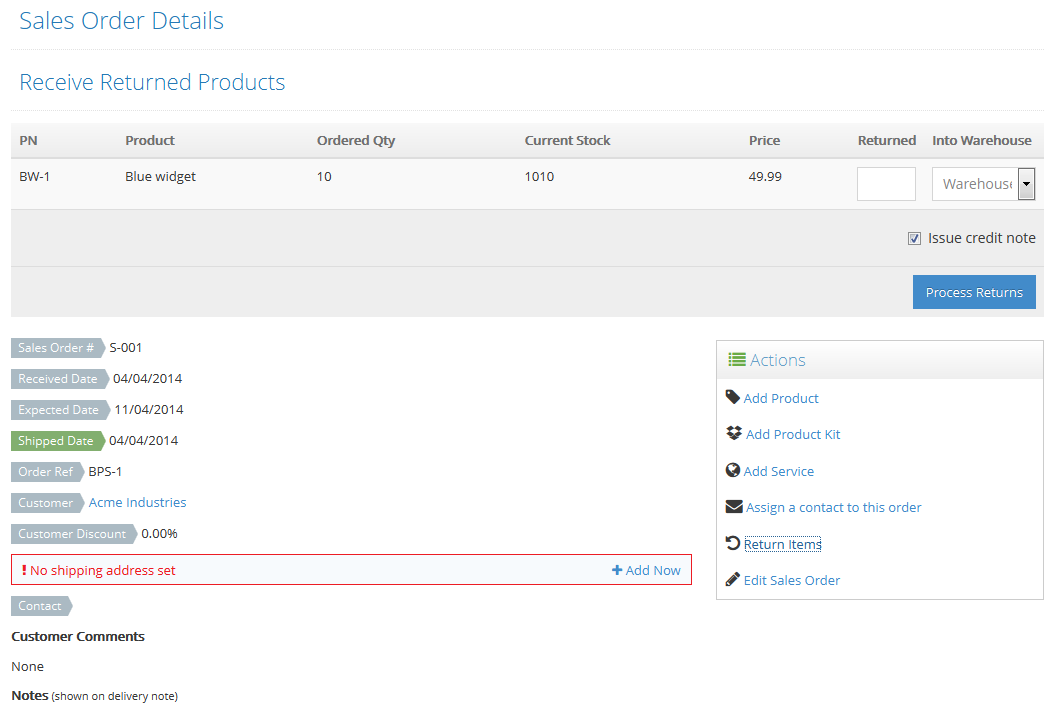This screenshot has width=1053, height=707.
Task: Click the Add Product link
Action: click(781, 398)
